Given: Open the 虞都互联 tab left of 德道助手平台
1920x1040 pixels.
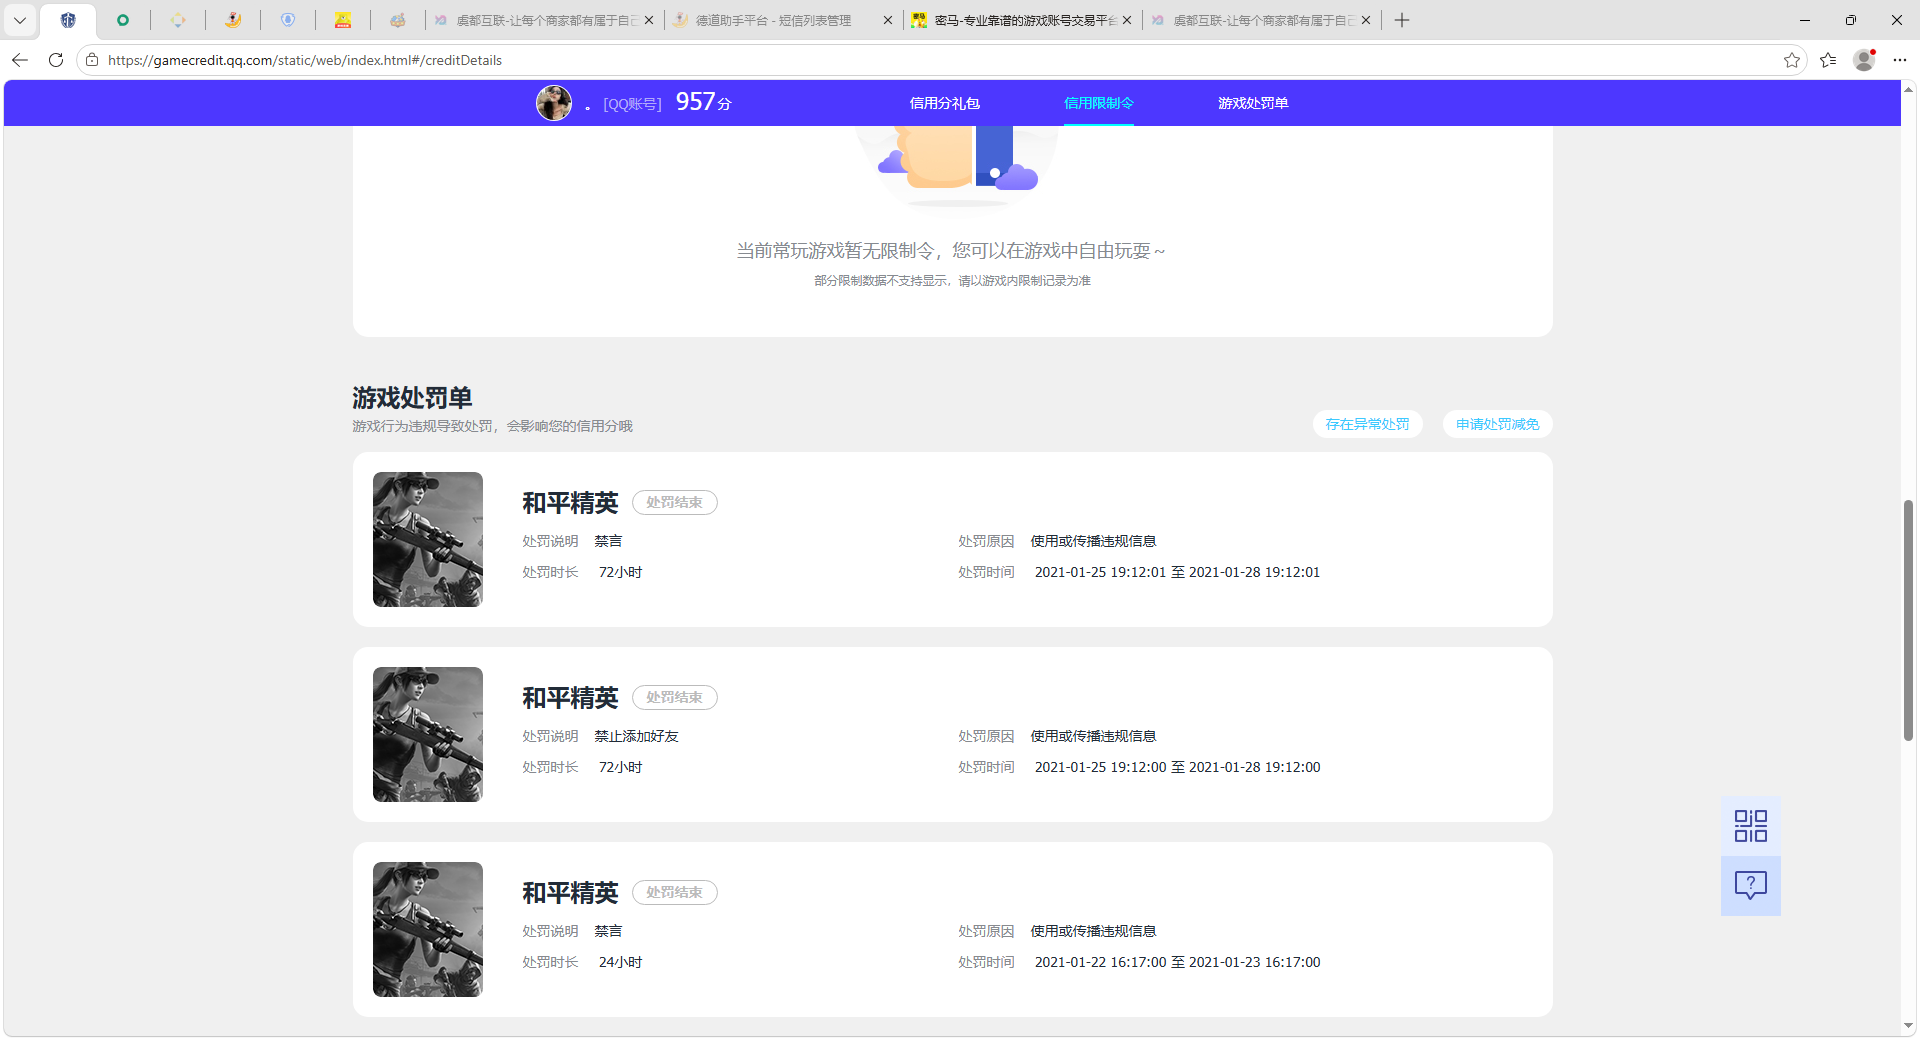Looking at the screenshot, I should pos(546,20).
